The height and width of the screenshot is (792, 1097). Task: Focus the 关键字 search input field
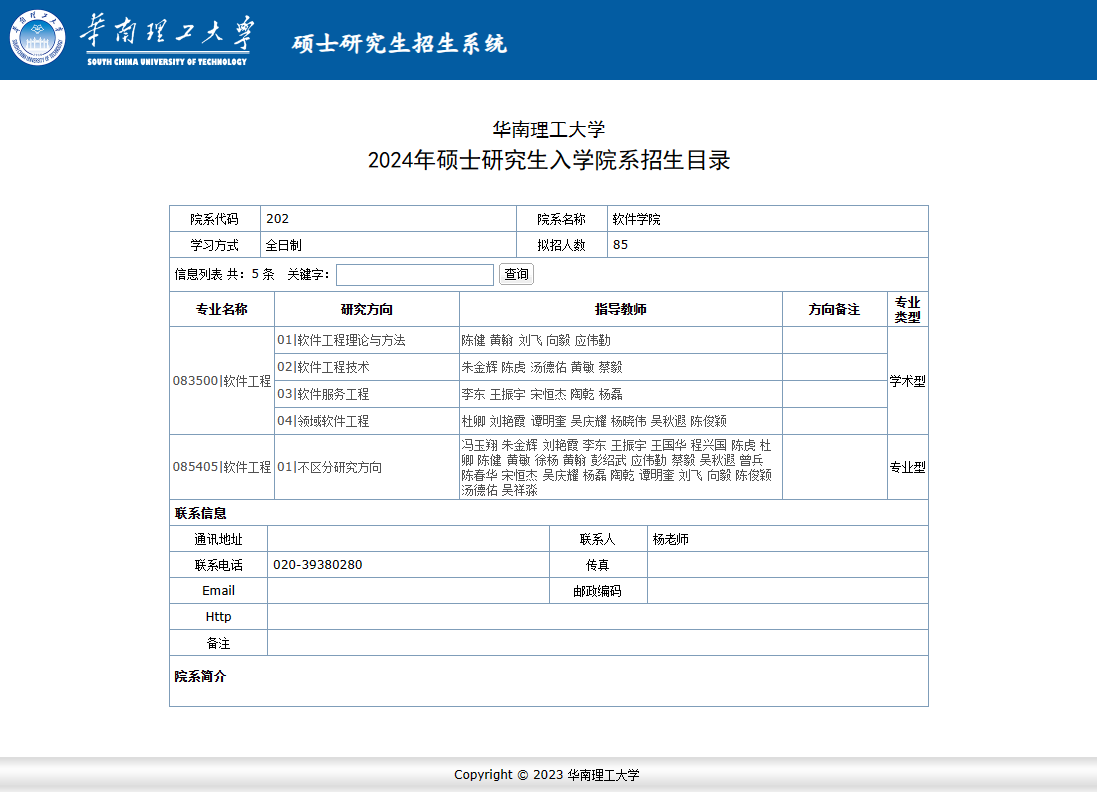click(x=415, y=274)
